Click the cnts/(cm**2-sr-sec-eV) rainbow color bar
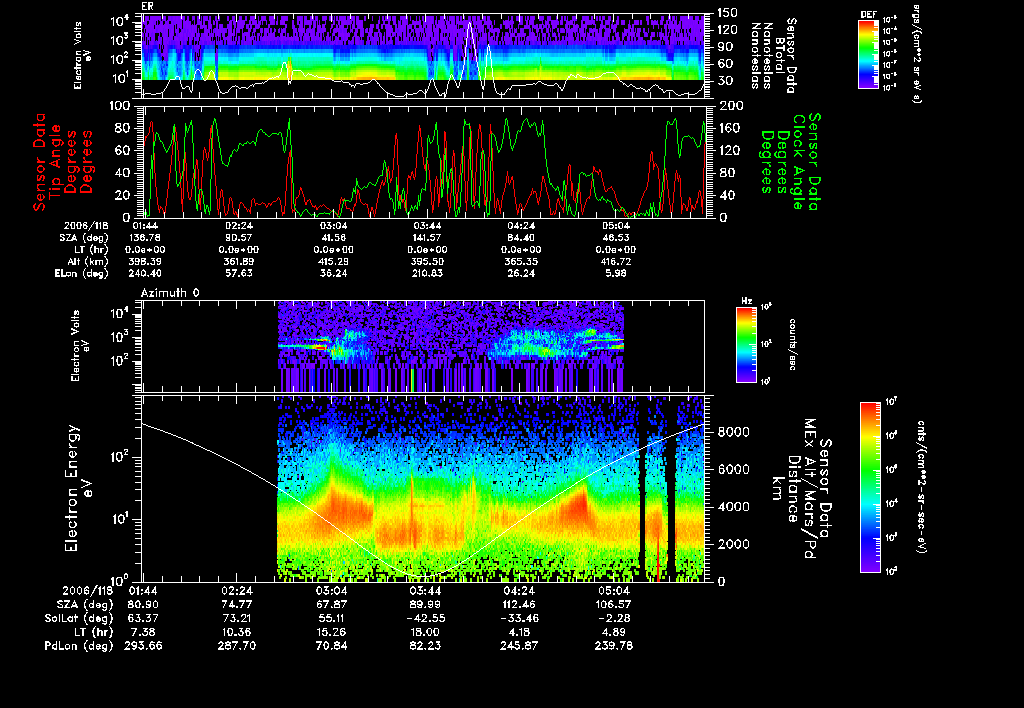This screenshot has width=1024, height=708. (x=870, y=487)
